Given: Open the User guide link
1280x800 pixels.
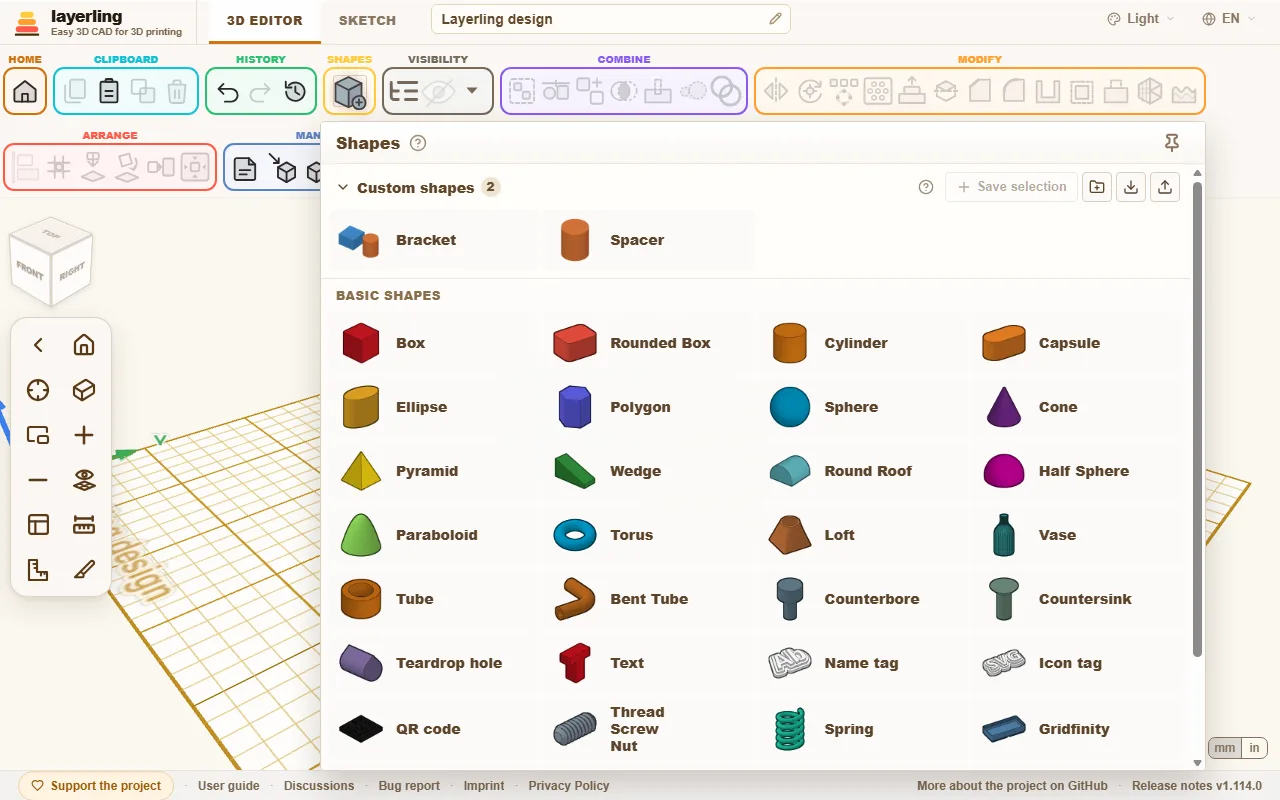Looking at the screenshot, I should point(229,786).
